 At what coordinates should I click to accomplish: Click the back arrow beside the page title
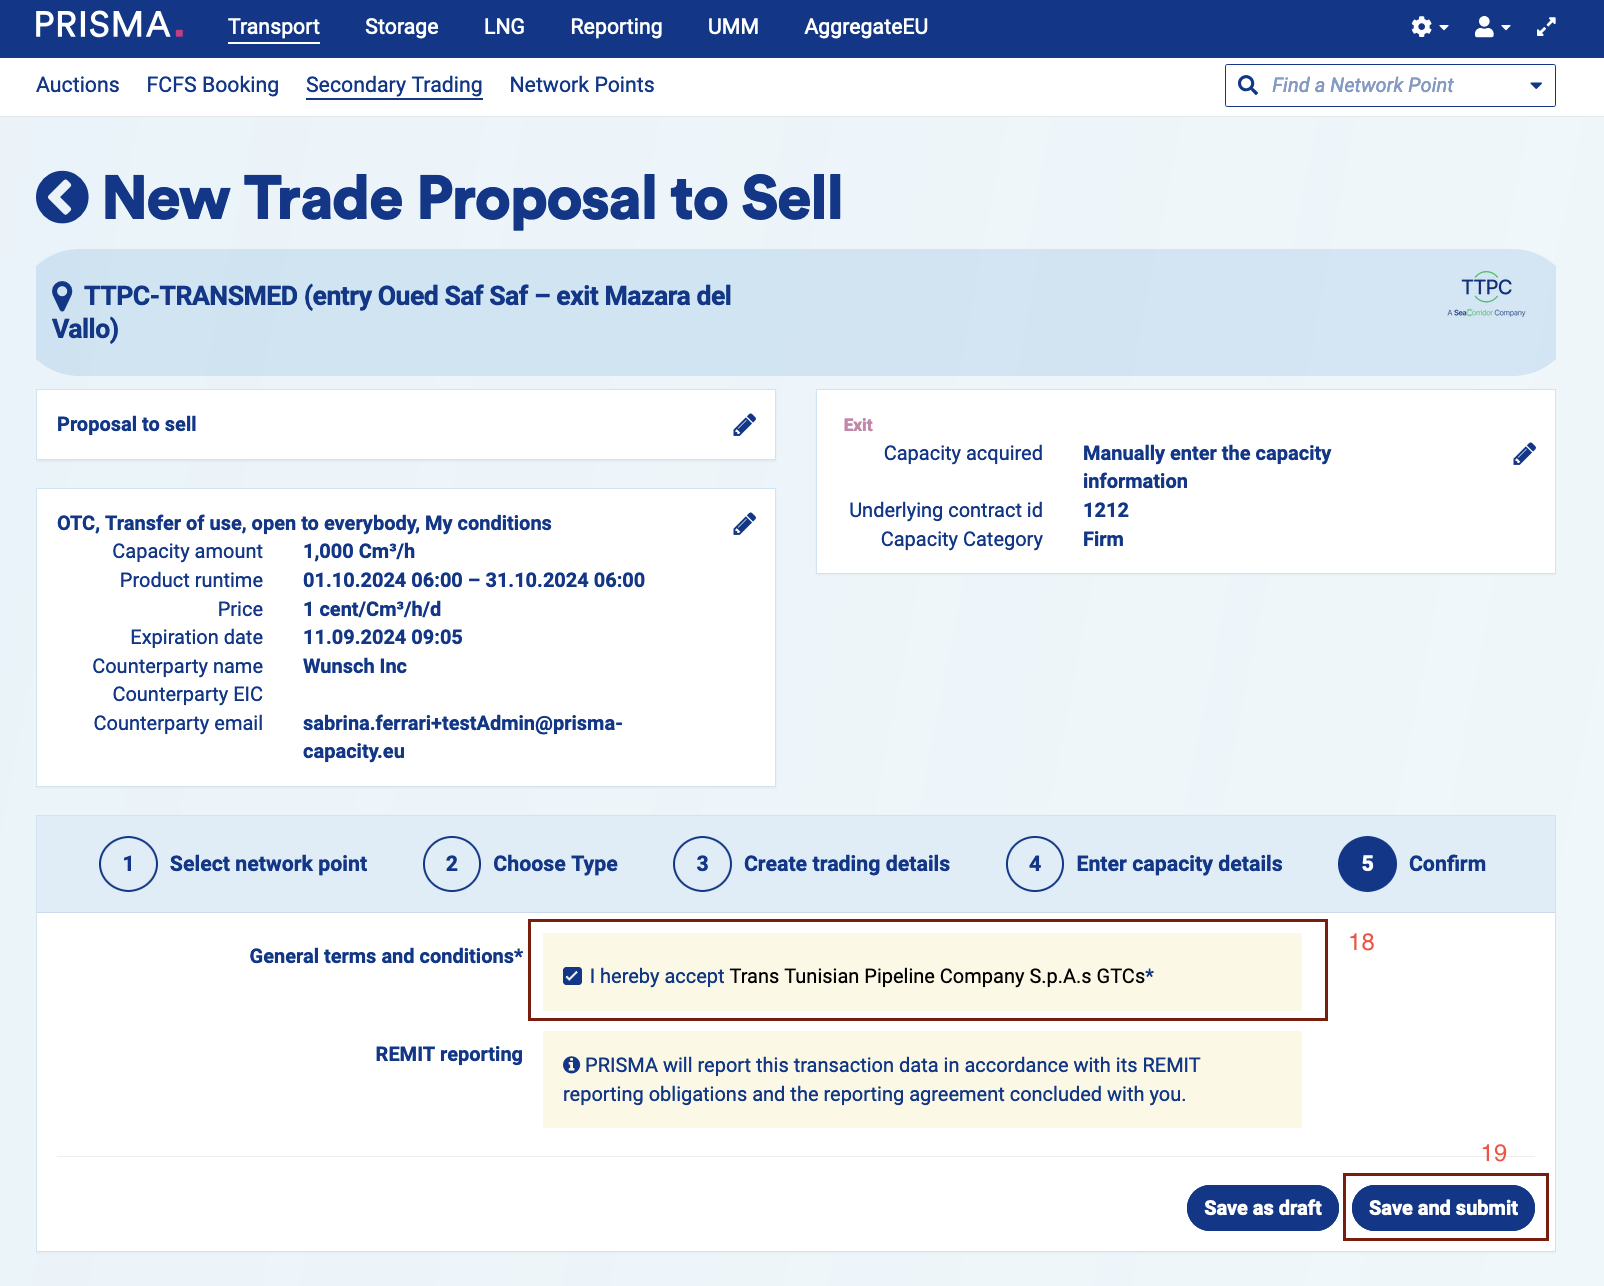pos(62,197)
